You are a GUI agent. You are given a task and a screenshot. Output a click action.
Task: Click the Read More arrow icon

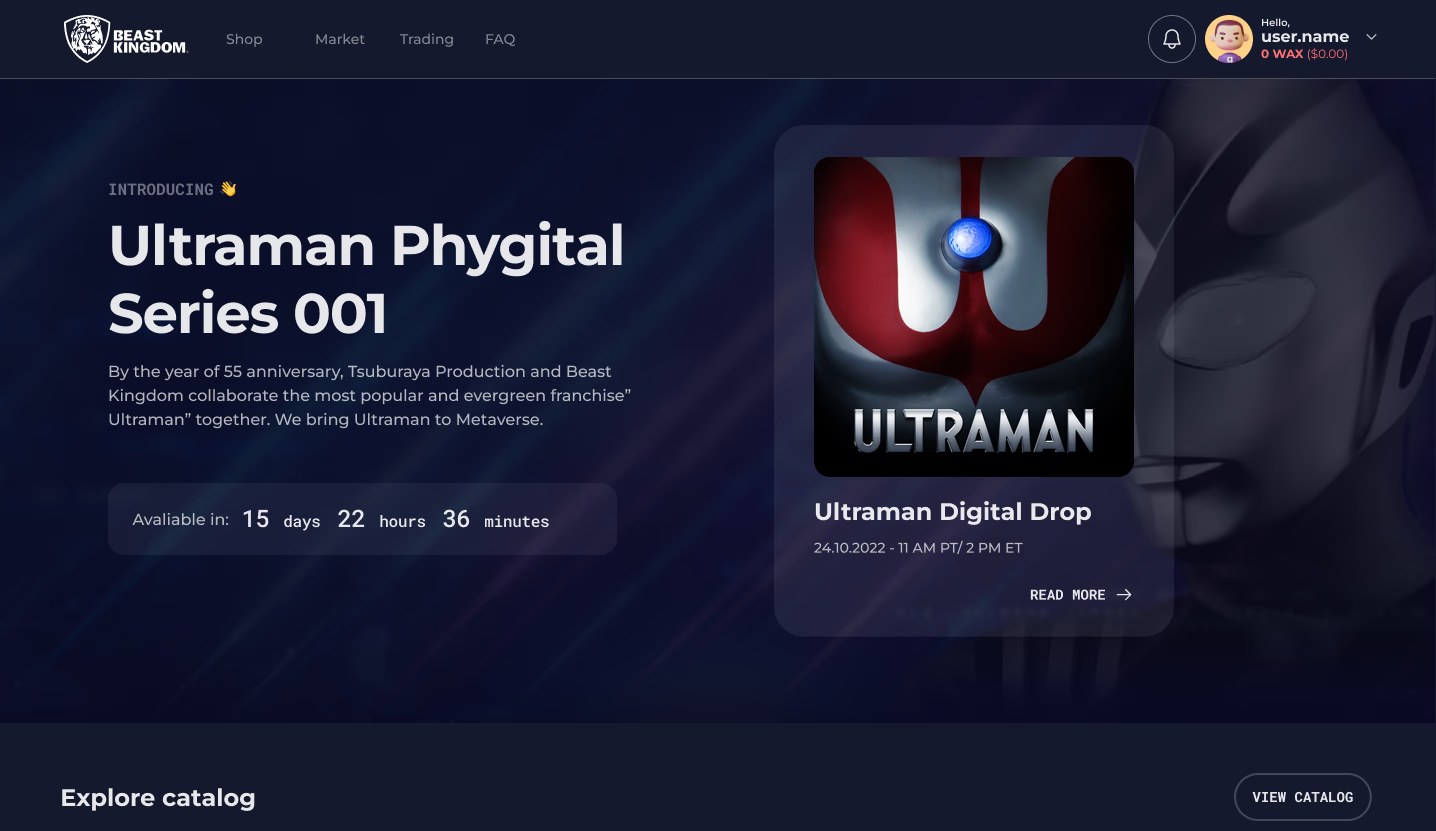1124,595
